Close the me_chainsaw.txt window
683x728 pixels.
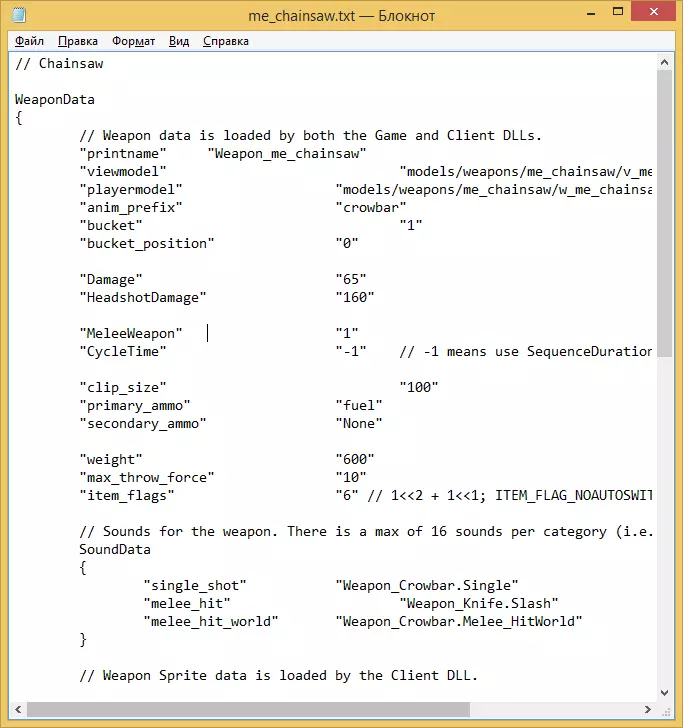[654, 12]
